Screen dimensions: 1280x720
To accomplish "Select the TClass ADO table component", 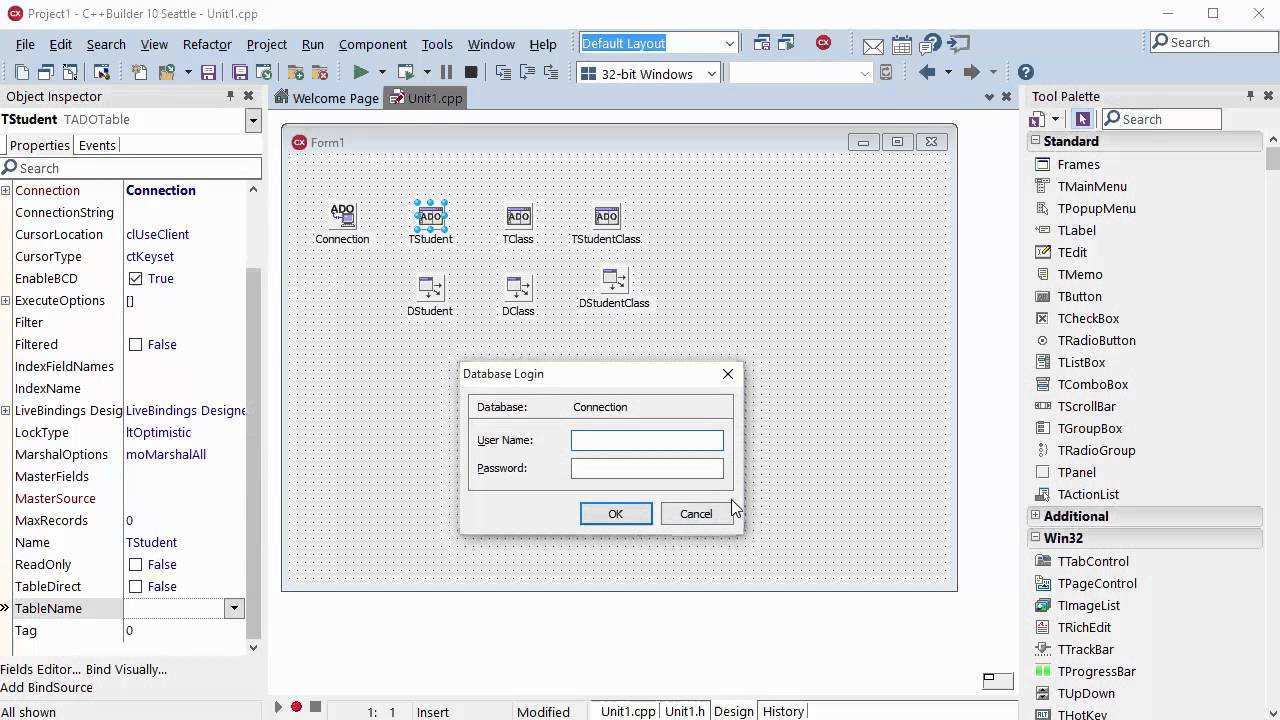I will coord(518,217).
